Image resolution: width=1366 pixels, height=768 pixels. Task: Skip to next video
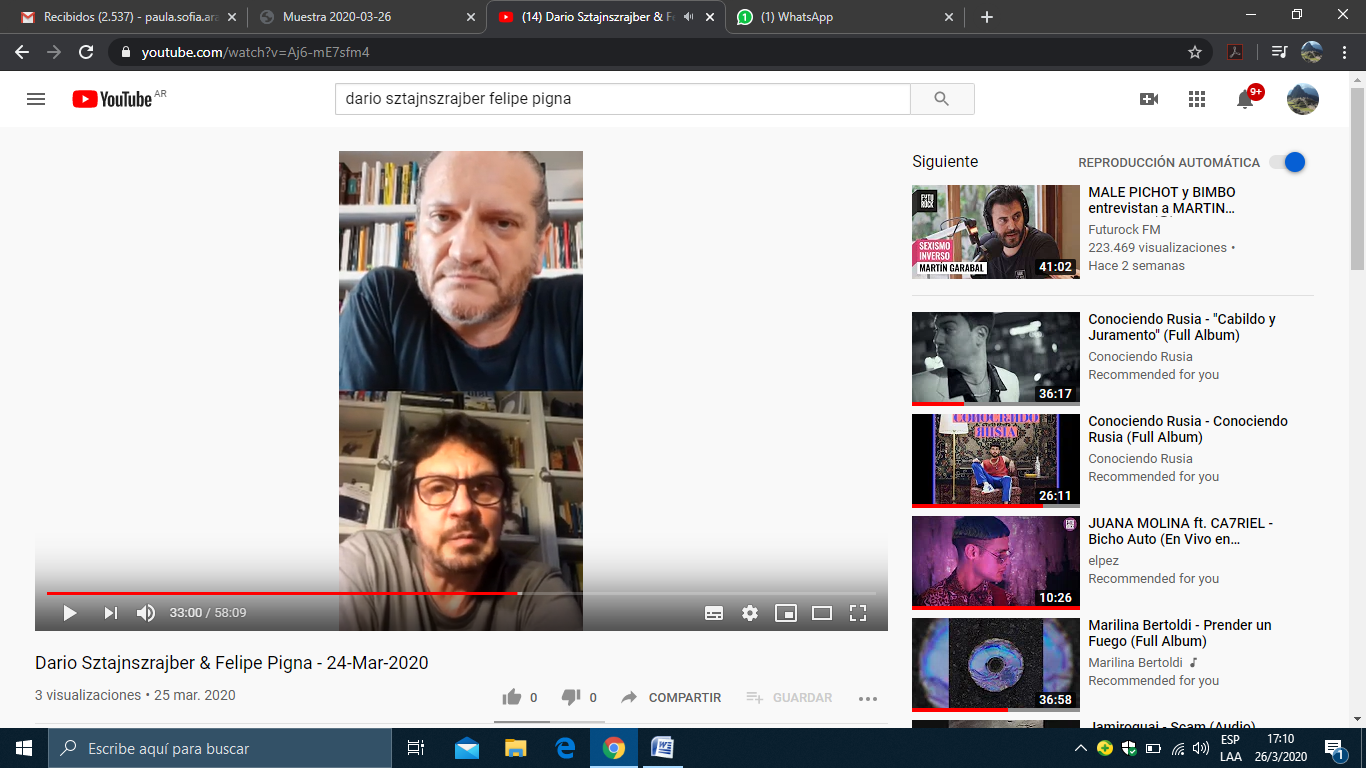pos(111,613)
